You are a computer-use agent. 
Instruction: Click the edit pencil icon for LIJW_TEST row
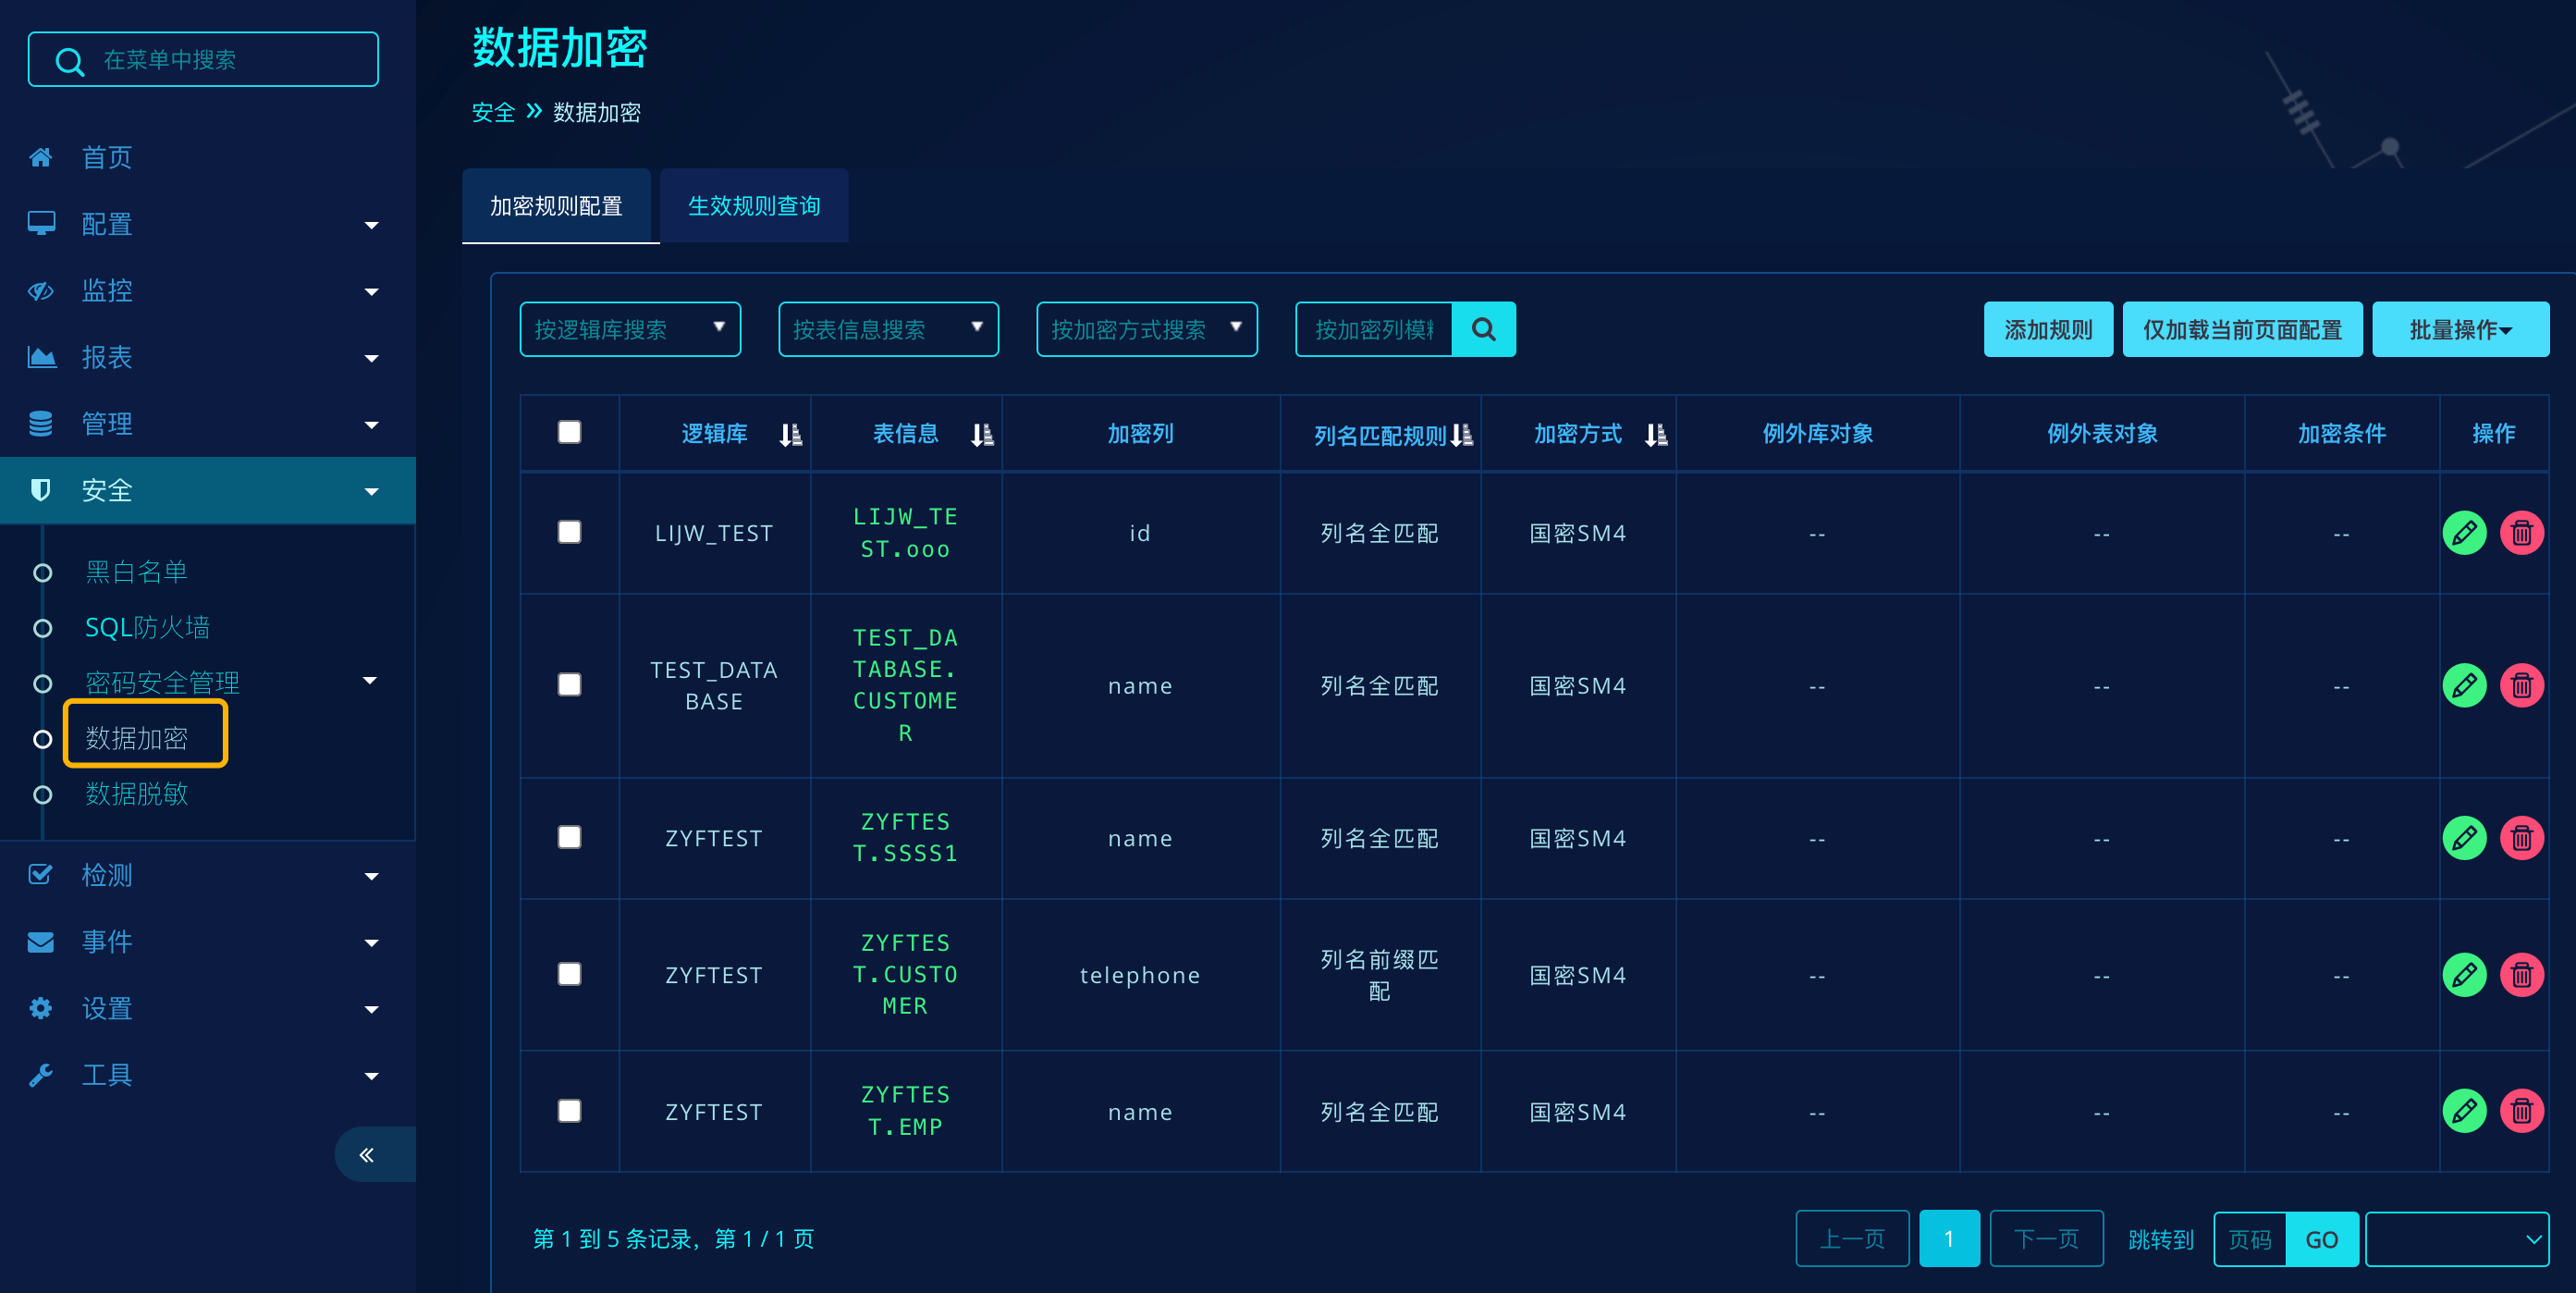pos(2463,533)
